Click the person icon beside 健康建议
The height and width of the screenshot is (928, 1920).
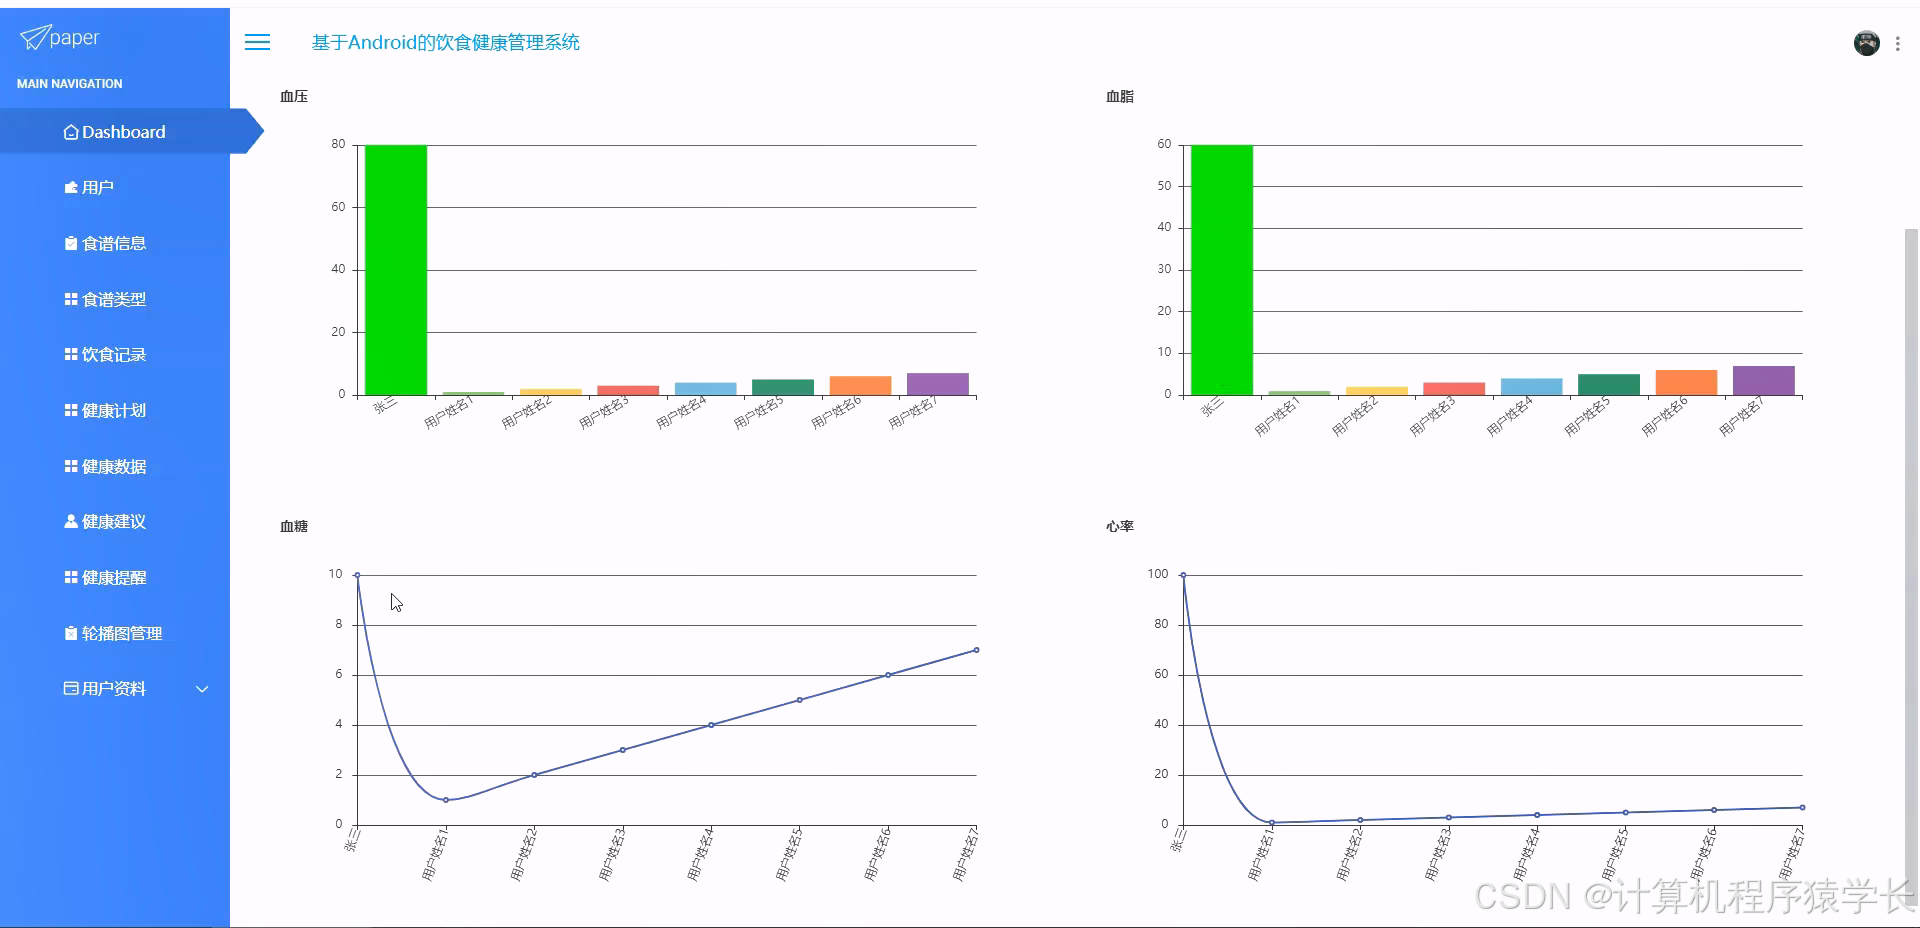point(71,521)
